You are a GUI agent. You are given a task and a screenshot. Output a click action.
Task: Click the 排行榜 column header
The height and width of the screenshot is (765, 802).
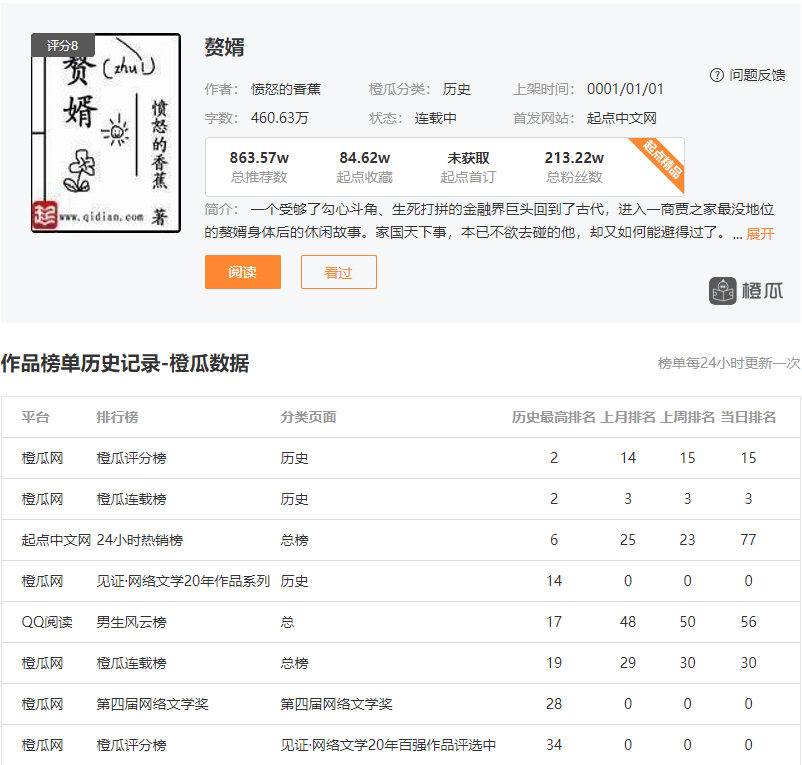pos(117,417)
